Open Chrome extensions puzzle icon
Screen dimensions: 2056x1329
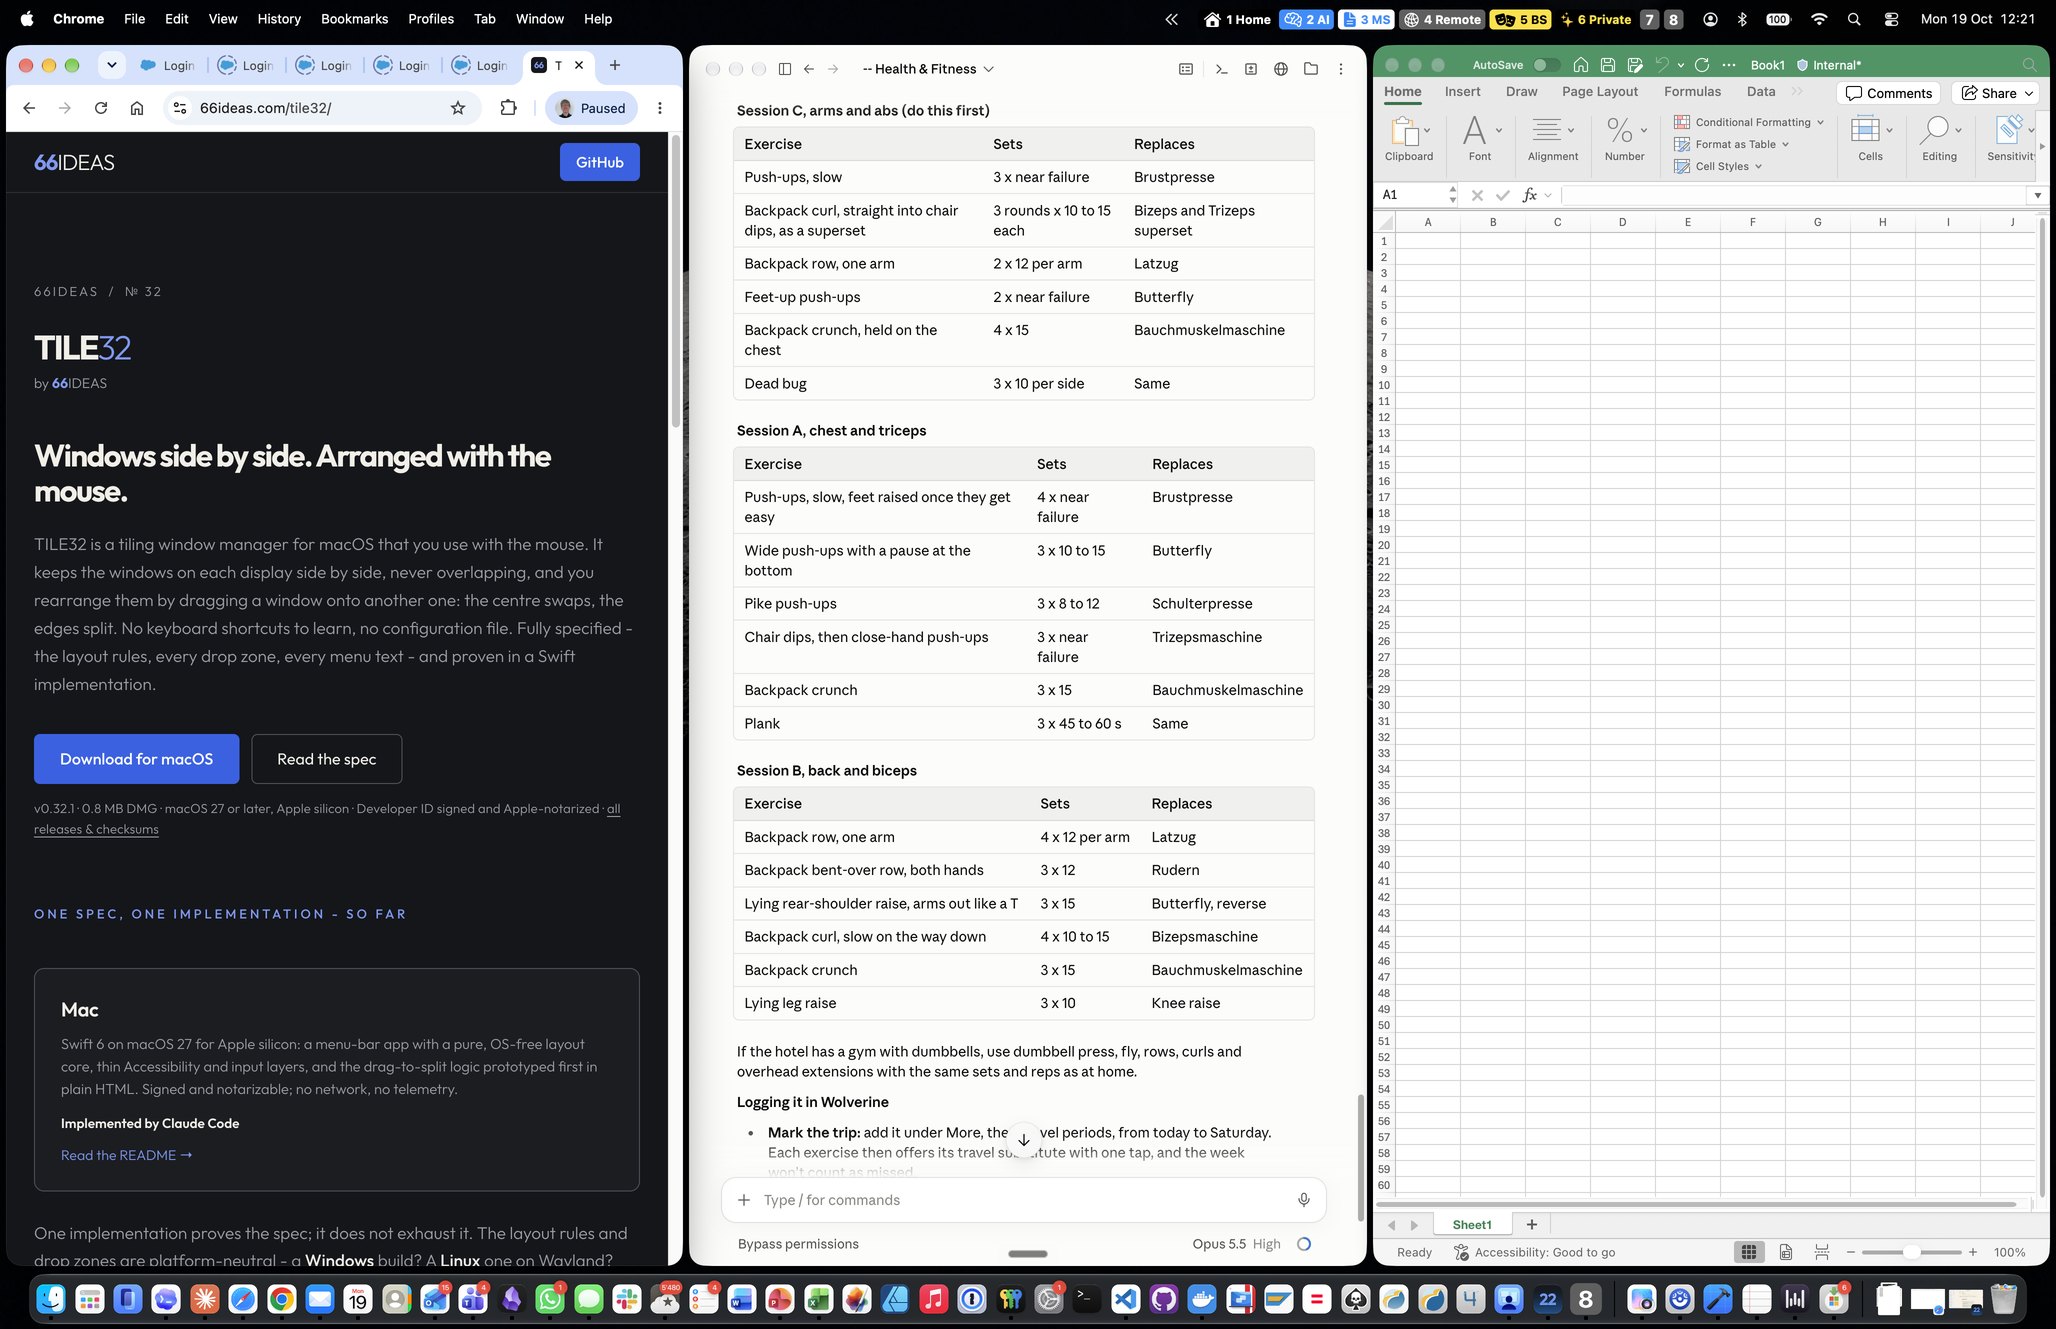[509, 108]
